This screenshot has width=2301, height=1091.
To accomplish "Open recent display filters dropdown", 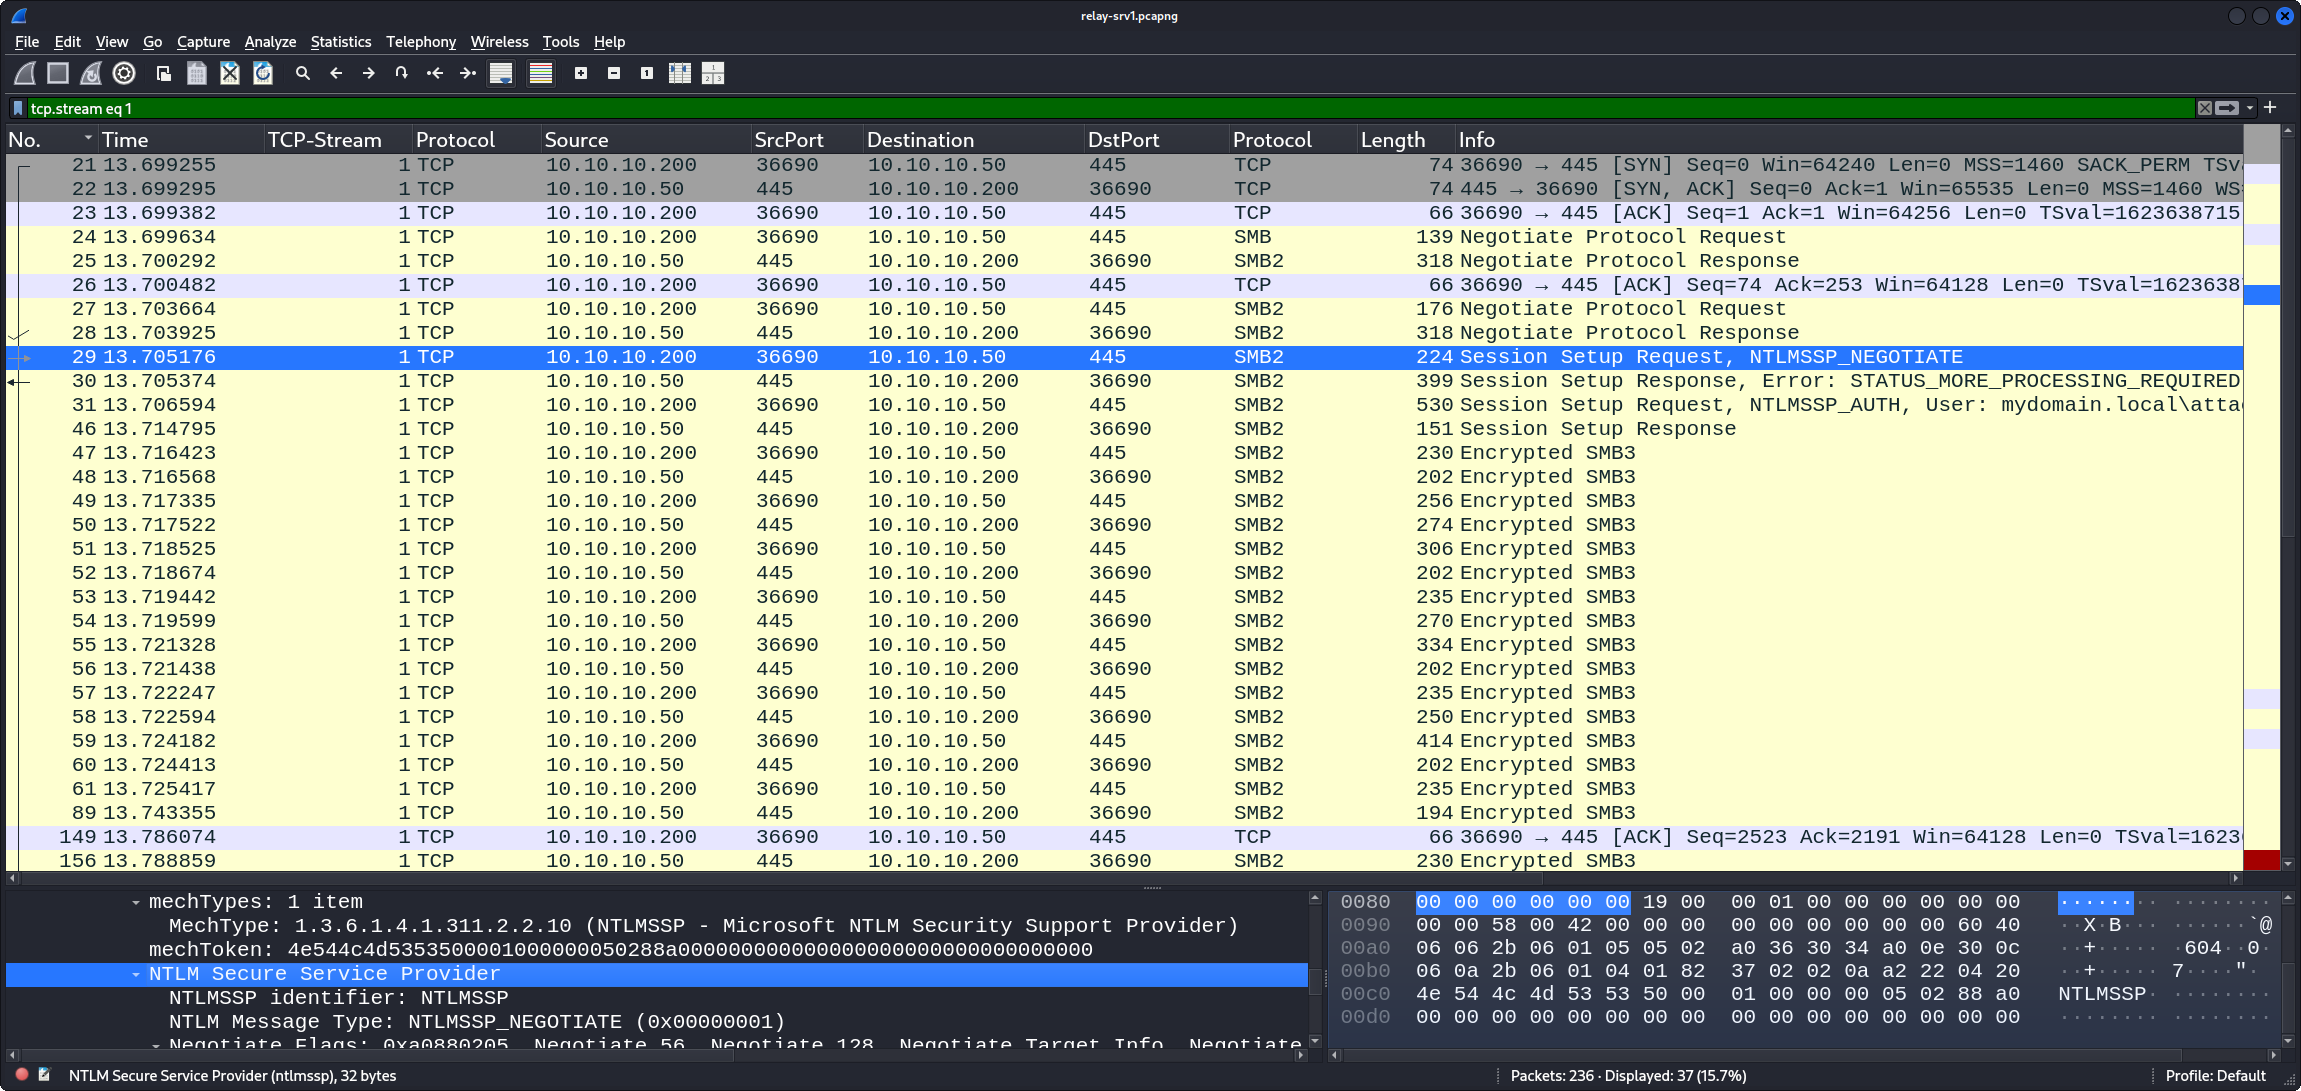I will click(x=2250, y=108).
